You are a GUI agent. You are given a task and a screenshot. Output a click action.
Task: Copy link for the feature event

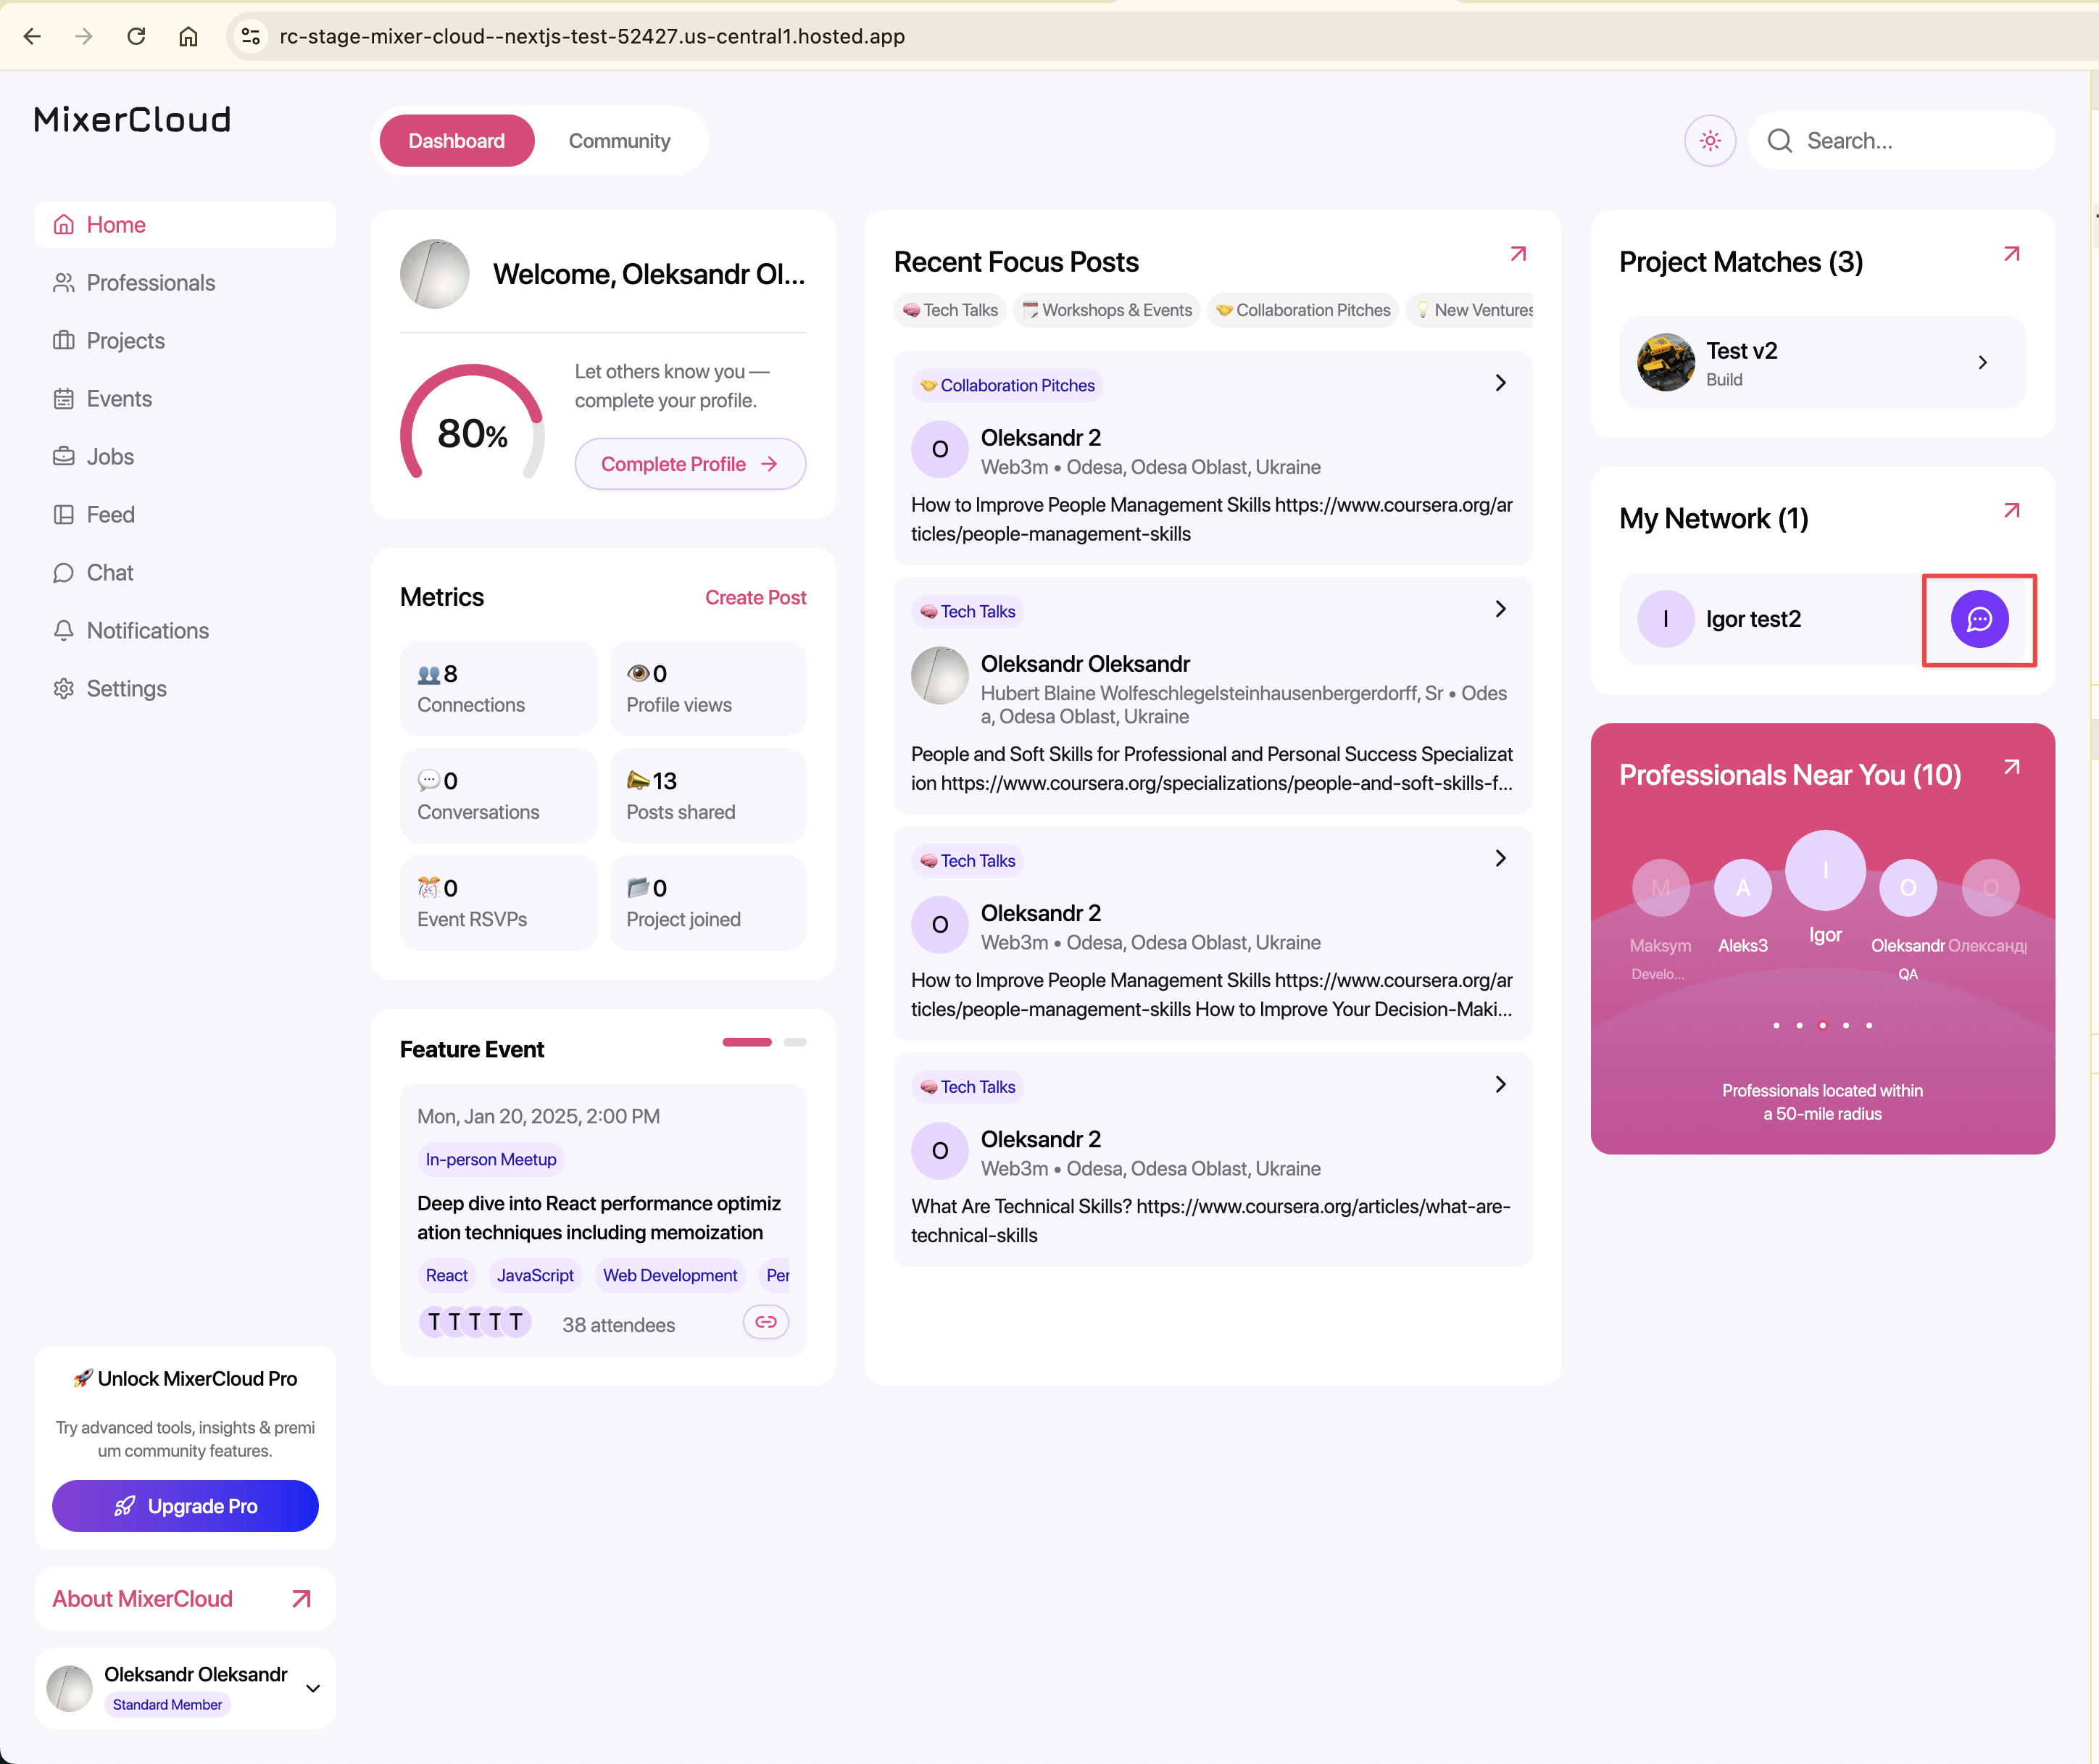click(x=766, y=1322)
